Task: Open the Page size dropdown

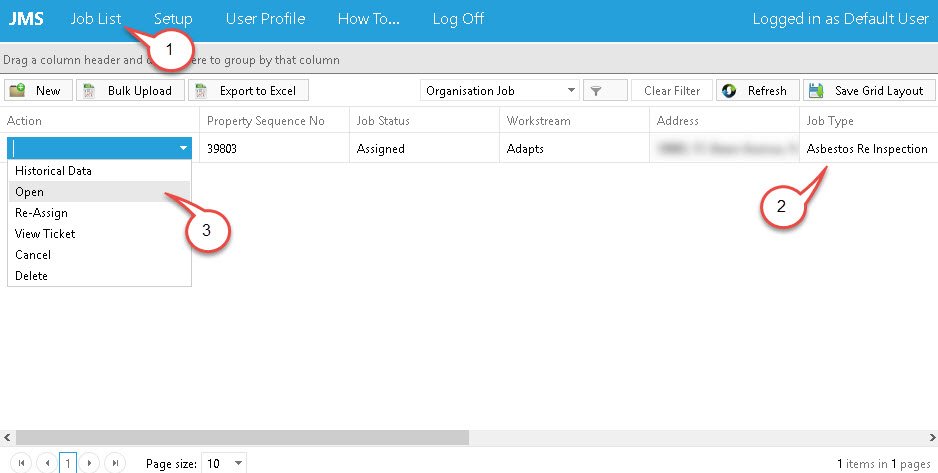Action: (x=239, y=463)
